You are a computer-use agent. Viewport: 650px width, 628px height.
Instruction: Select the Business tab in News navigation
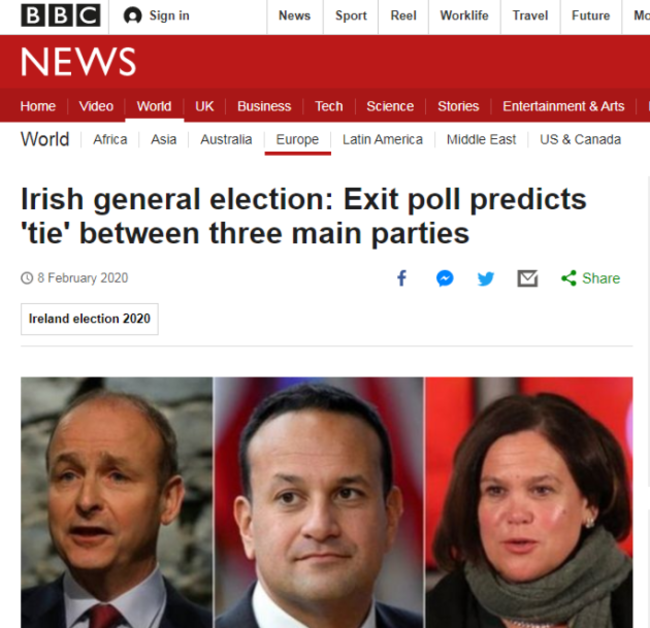264,106
